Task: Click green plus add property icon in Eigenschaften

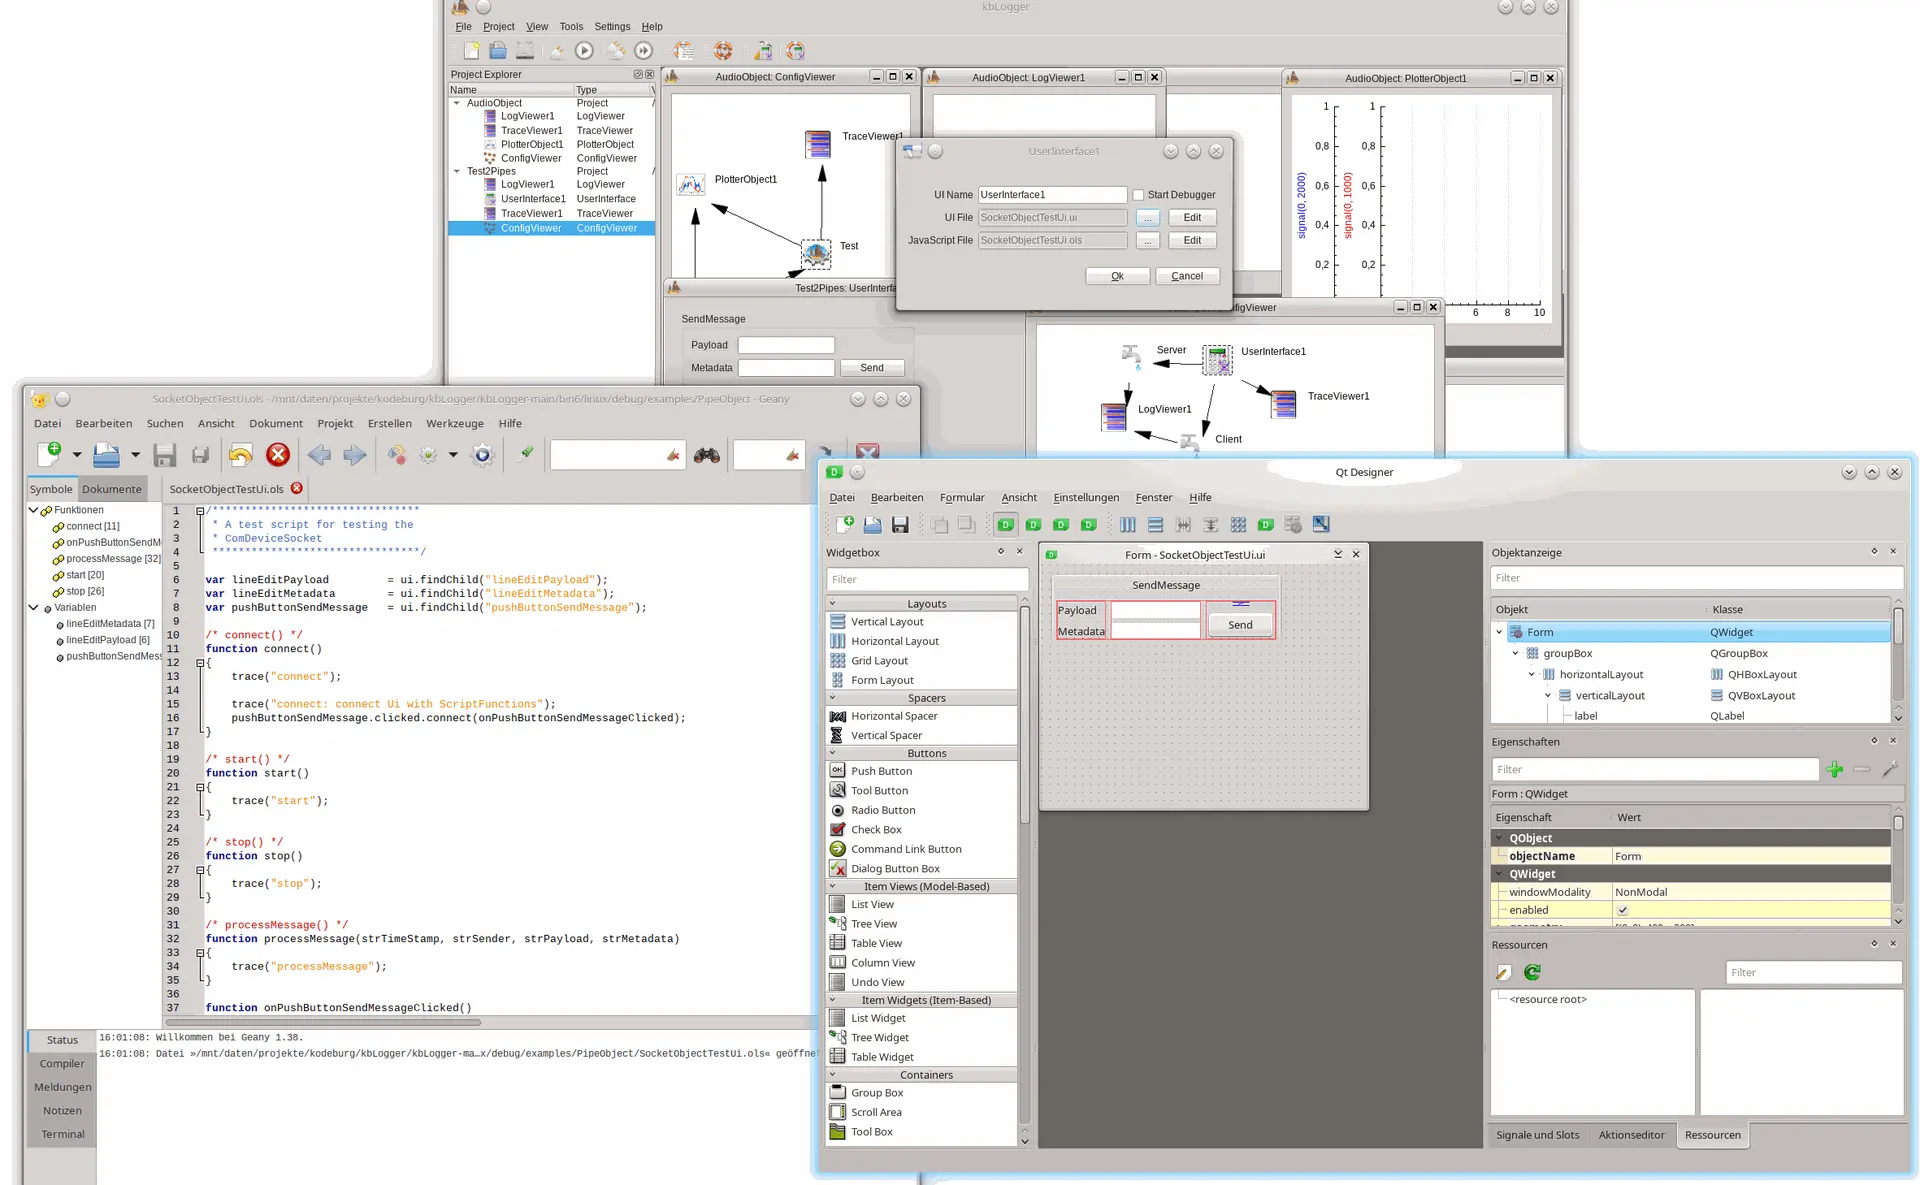Action: tap(1834, 769)
